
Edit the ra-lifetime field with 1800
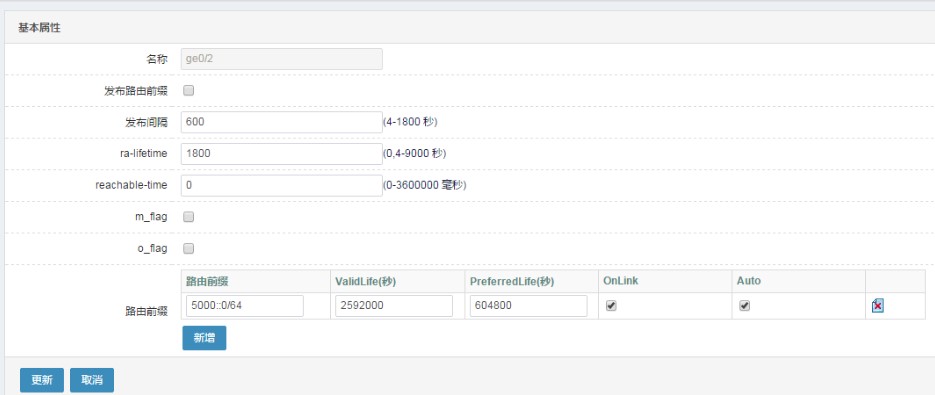tap(281, 153)
